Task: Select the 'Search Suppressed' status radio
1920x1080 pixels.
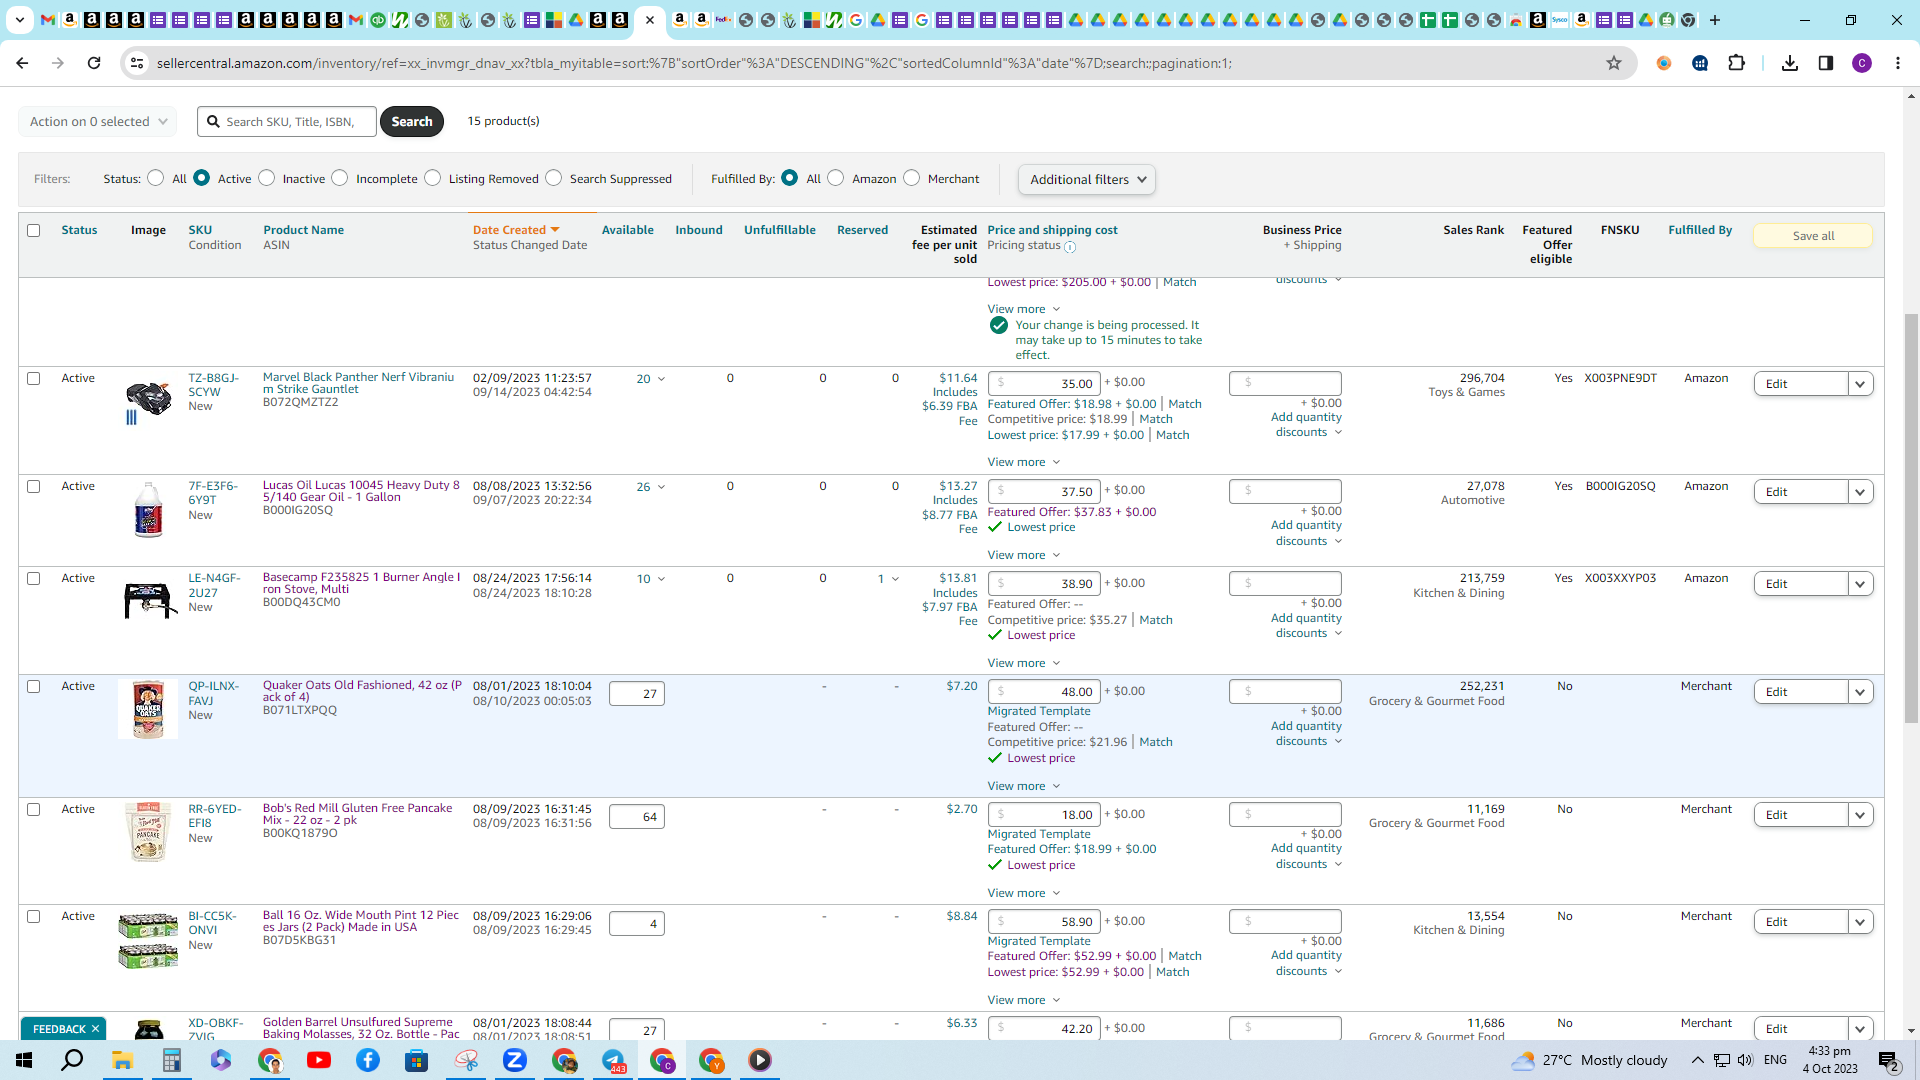Action: (x=553, y=178)
